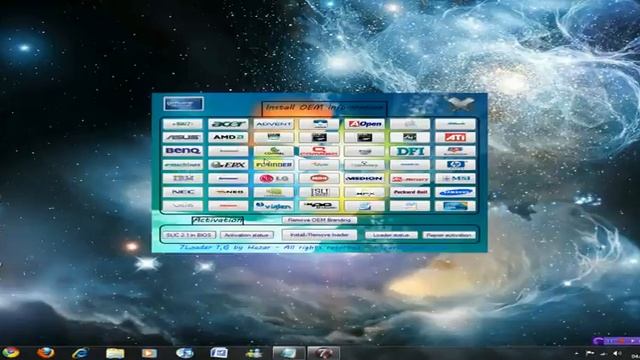640x360 pixels.
Task: Pick the LG logo button
Action: coord(273,178)
